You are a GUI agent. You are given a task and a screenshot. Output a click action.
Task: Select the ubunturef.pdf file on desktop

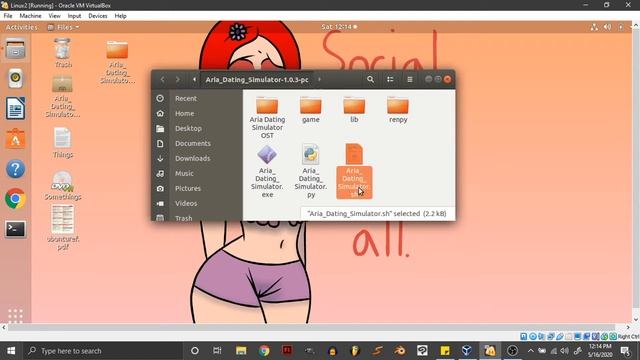62,227
